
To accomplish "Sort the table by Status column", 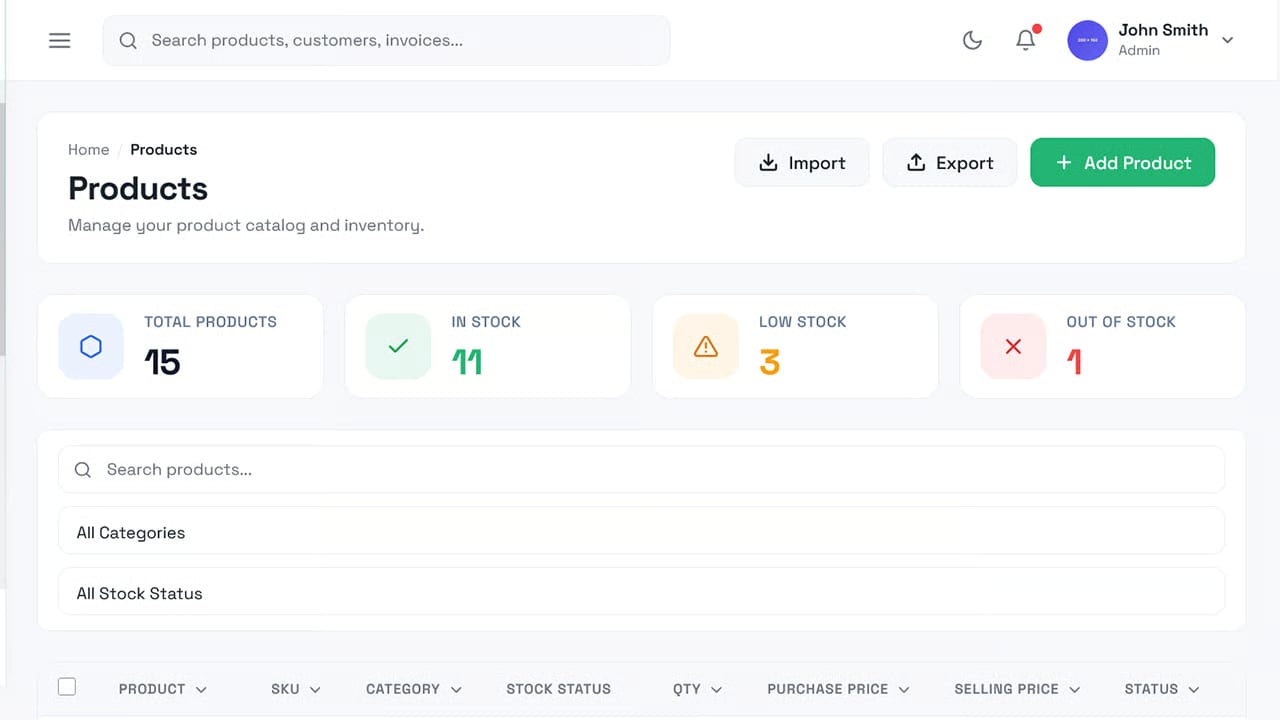I will pos(1162,689).
